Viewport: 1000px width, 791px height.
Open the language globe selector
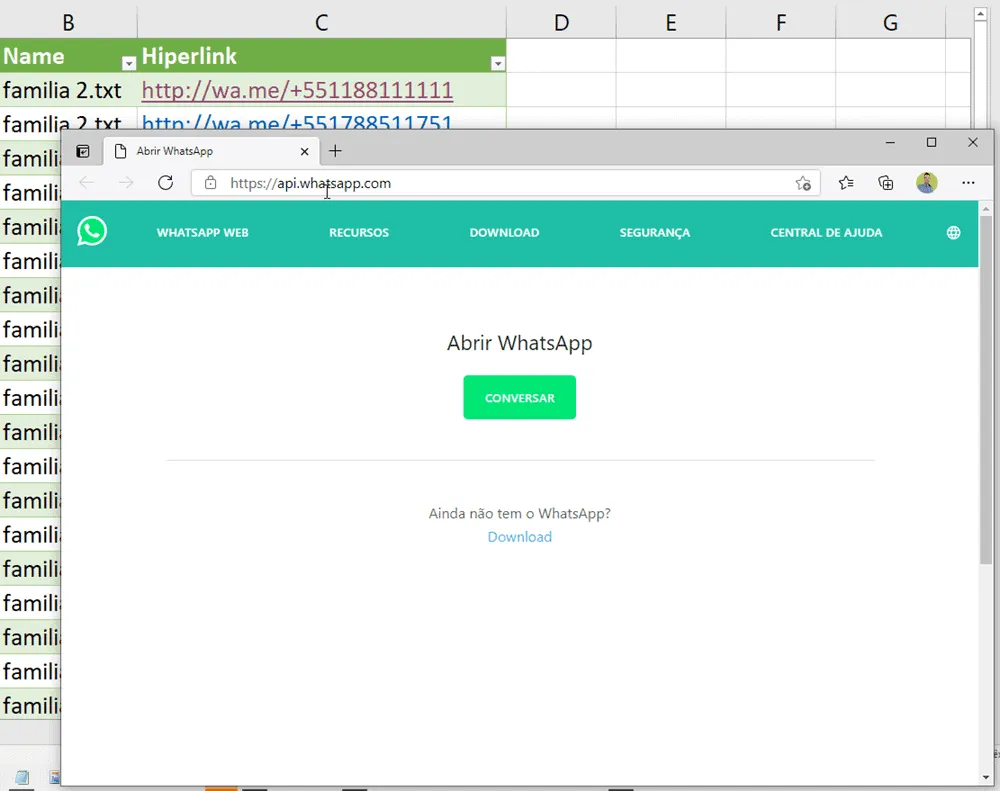pyautogui.click(x=953, y=233)
